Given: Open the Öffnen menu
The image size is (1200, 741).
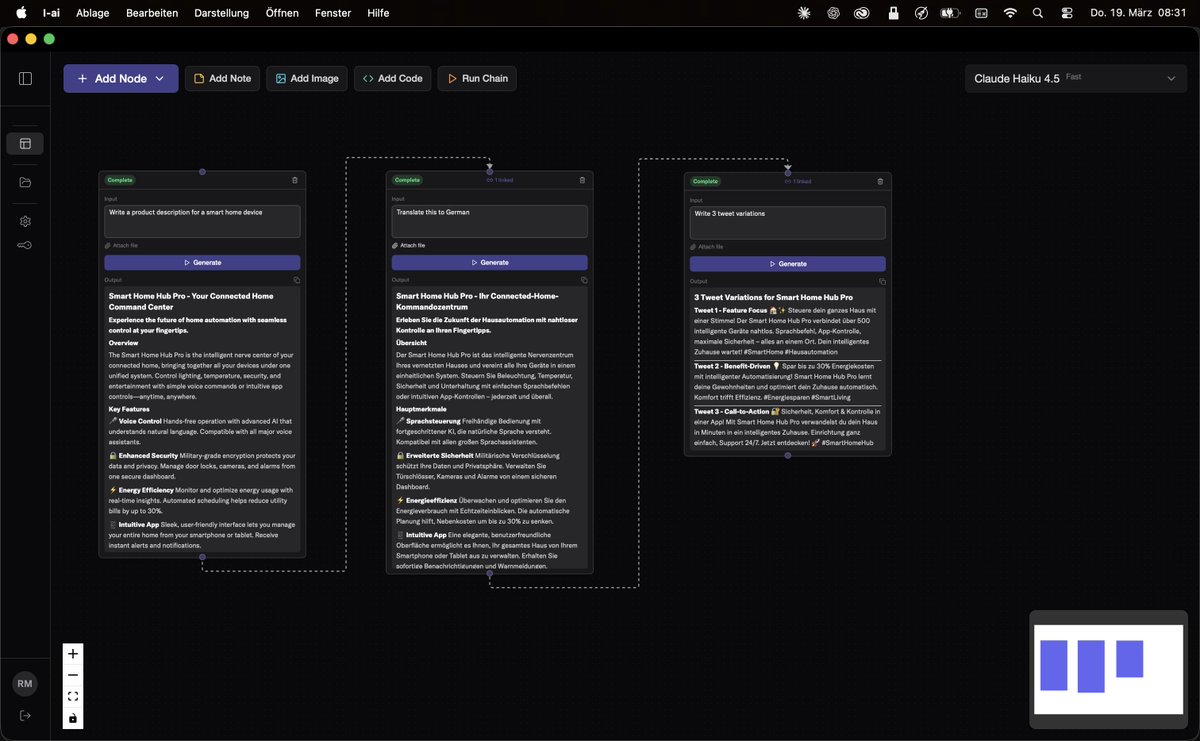Looking at the screenshot, I should click(x=282, y=13).
